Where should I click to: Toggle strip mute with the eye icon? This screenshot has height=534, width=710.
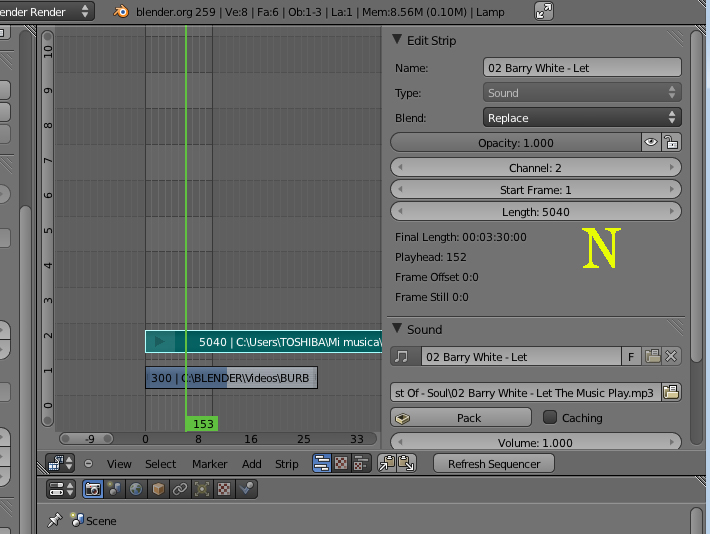coord(651,143)
